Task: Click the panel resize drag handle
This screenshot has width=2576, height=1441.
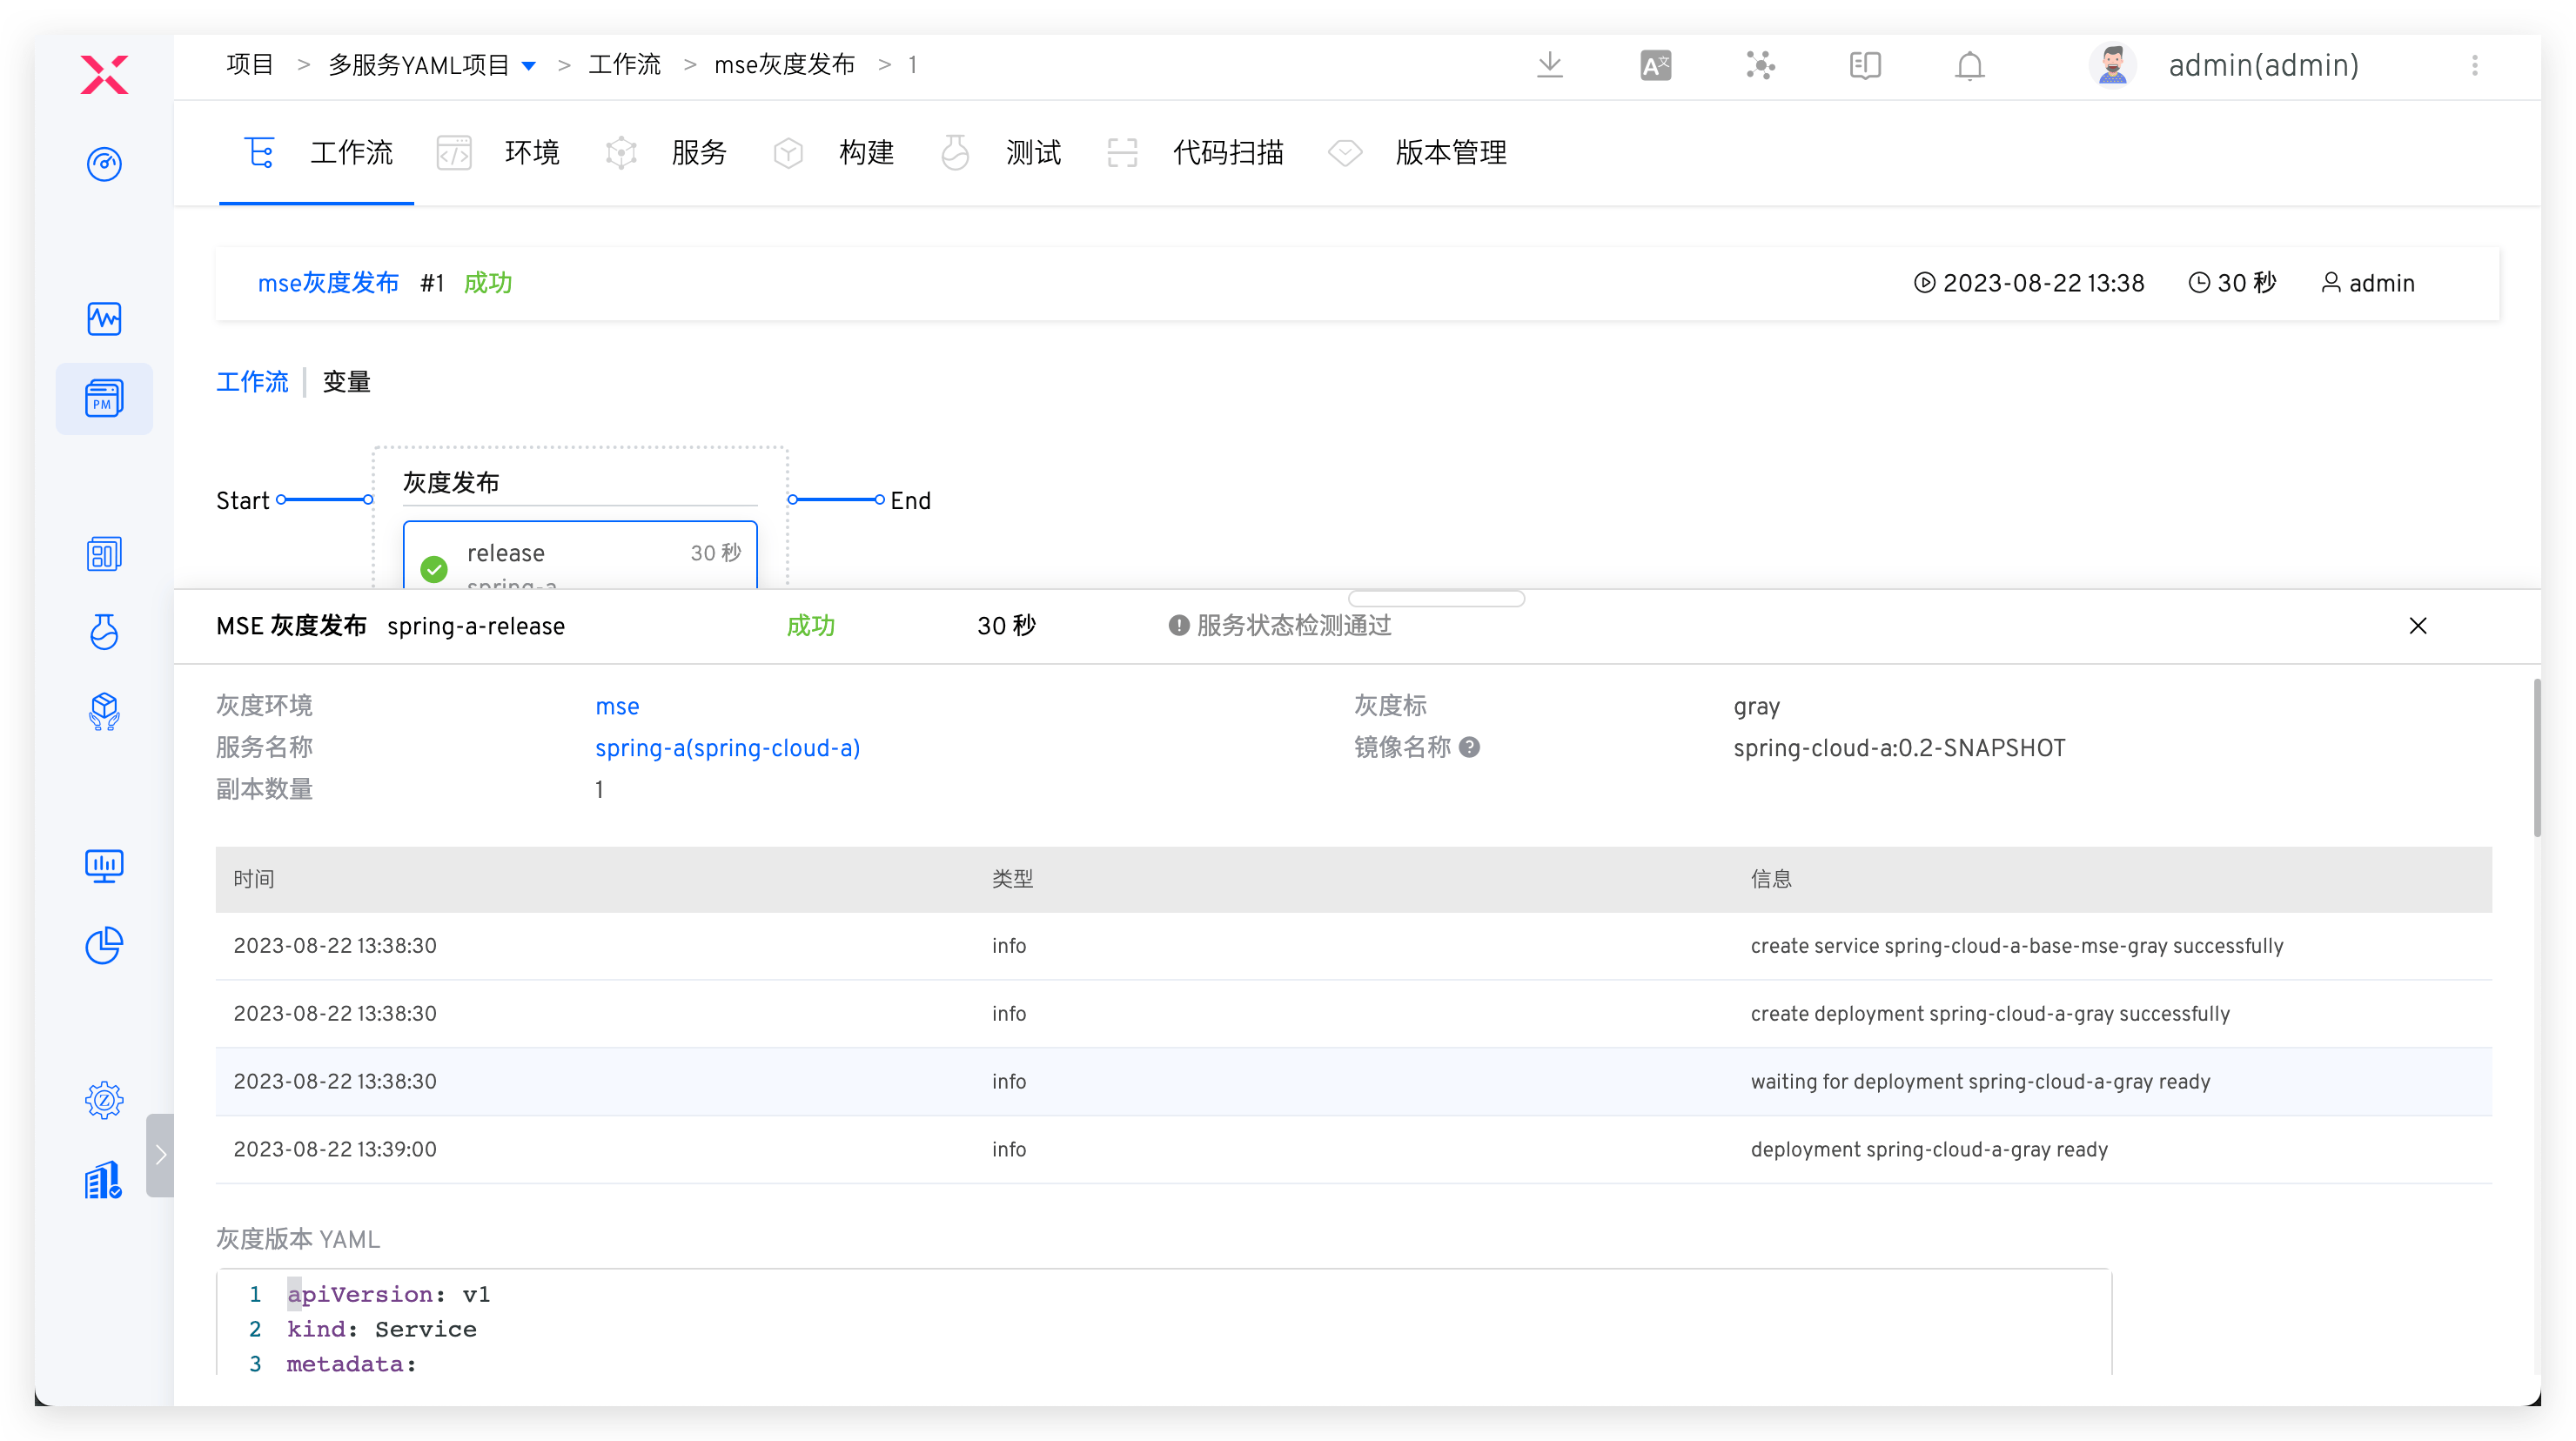Action: (x=1436, y=598)
